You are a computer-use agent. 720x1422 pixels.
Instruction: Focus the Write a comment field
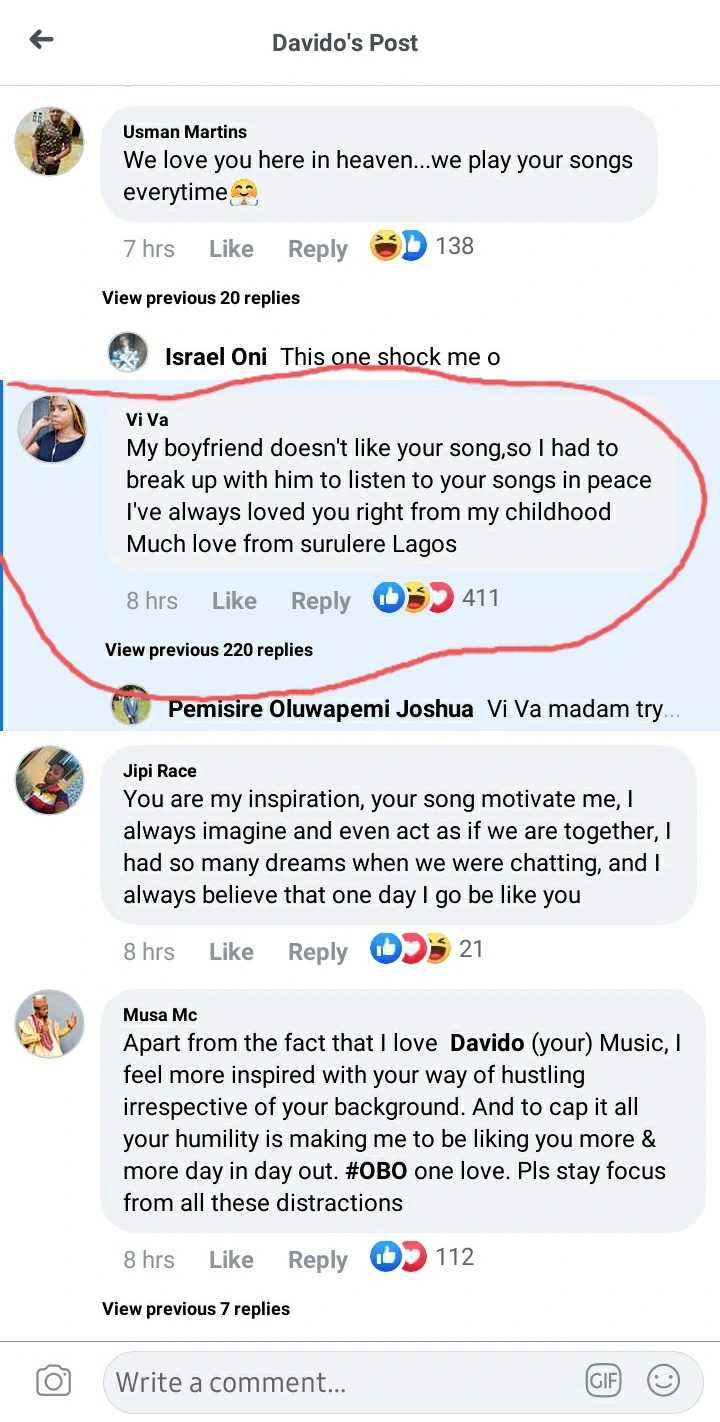340,1383
